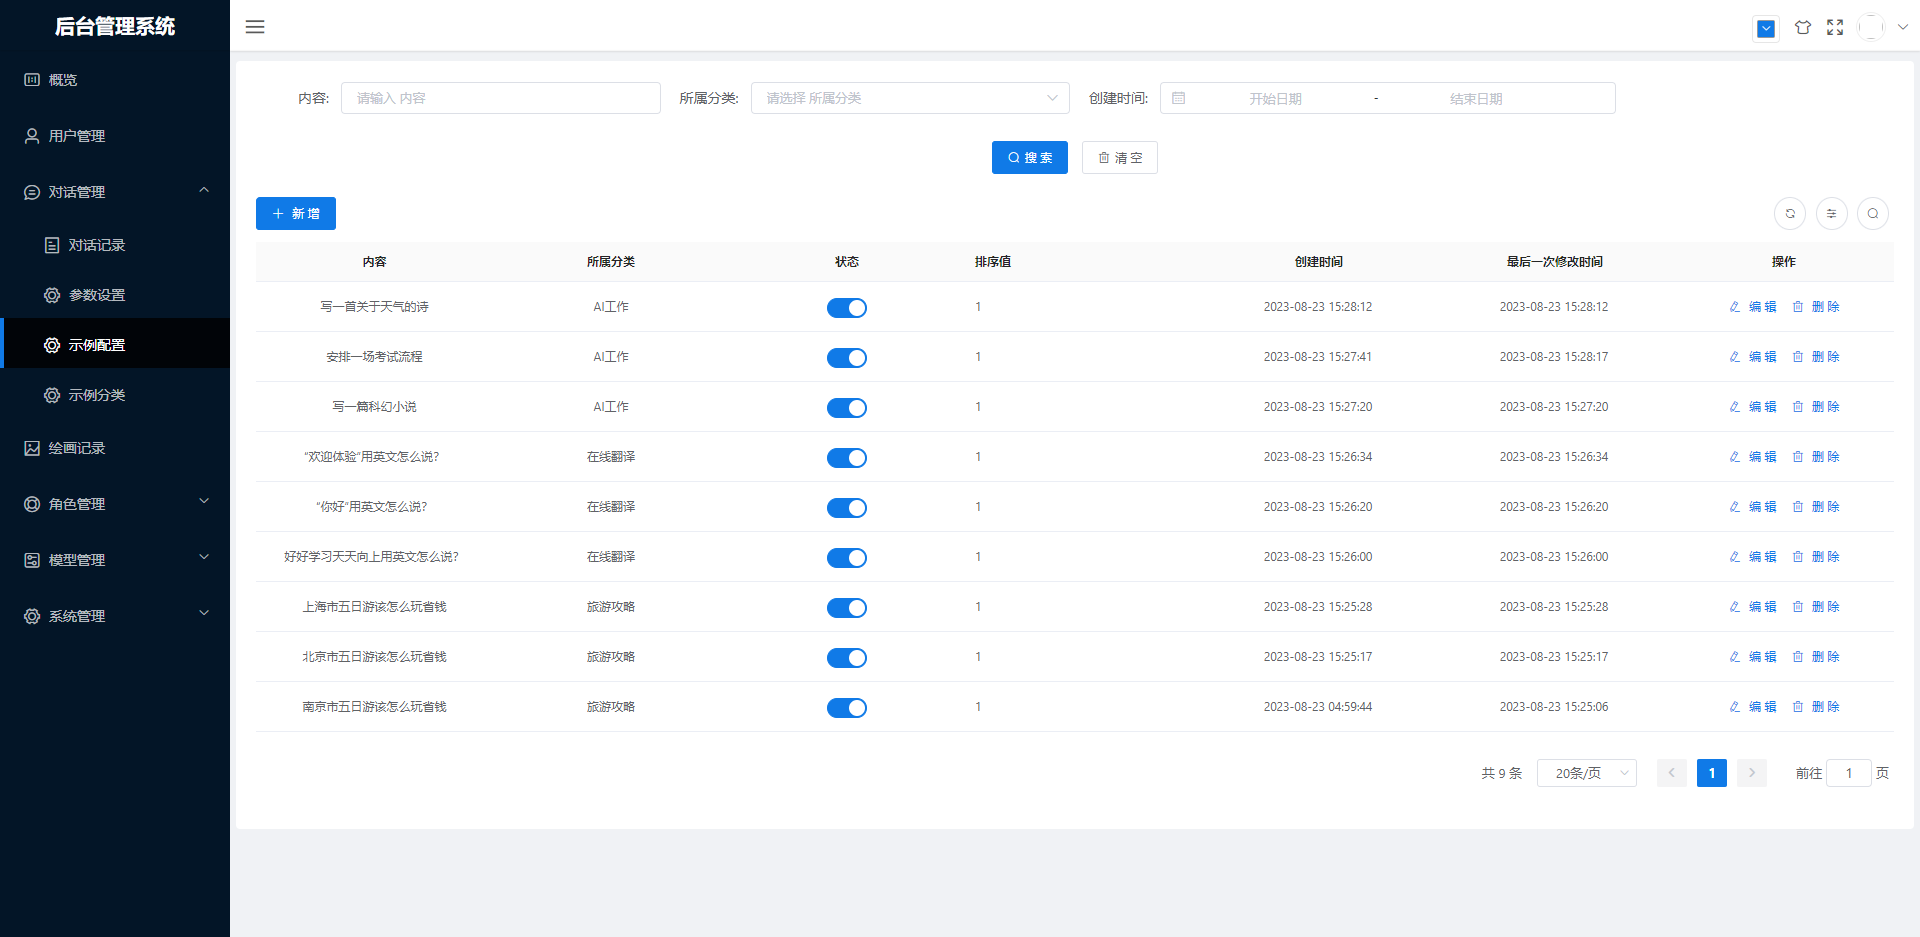Click the blue 搜索 button

coord(1029,158)
